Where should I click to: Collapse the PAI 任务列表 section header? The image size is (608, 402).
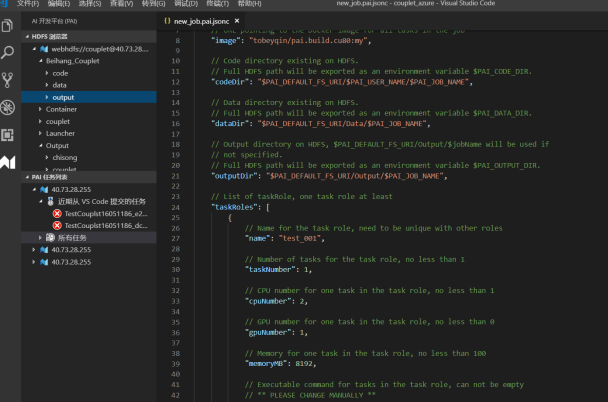(x=89, y=177)
